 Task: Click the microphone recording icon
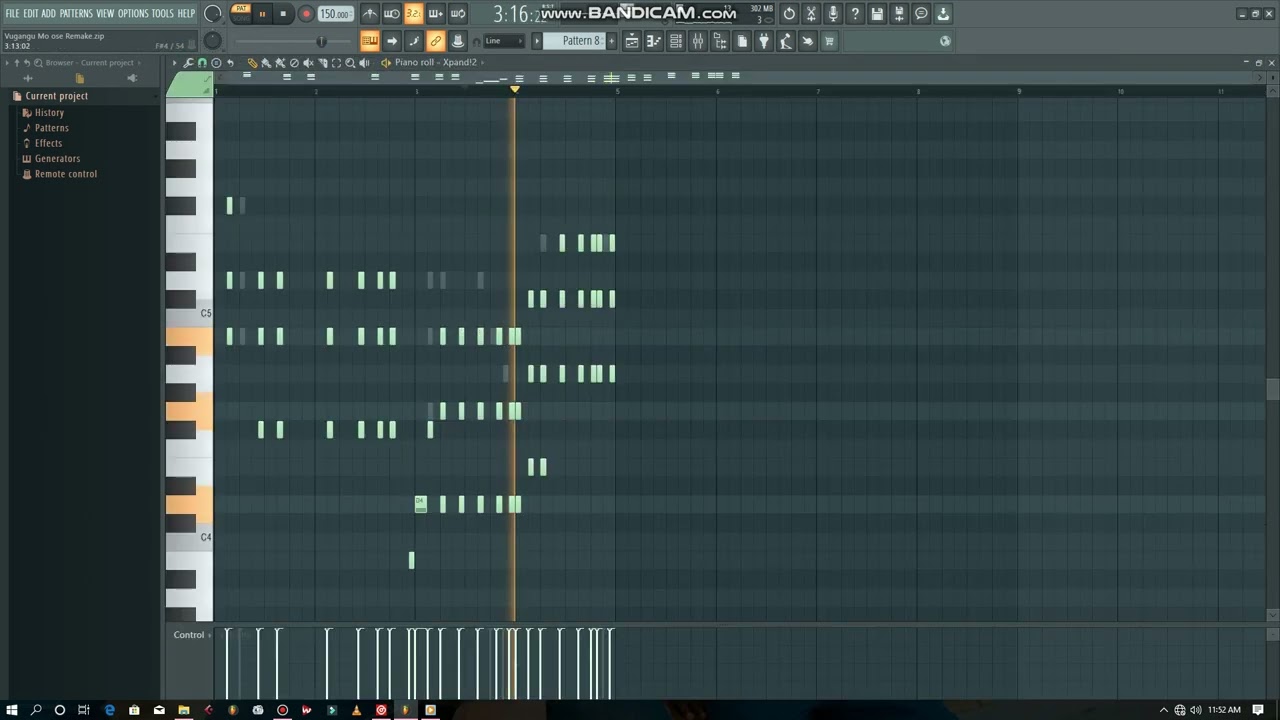click(833, 14)
